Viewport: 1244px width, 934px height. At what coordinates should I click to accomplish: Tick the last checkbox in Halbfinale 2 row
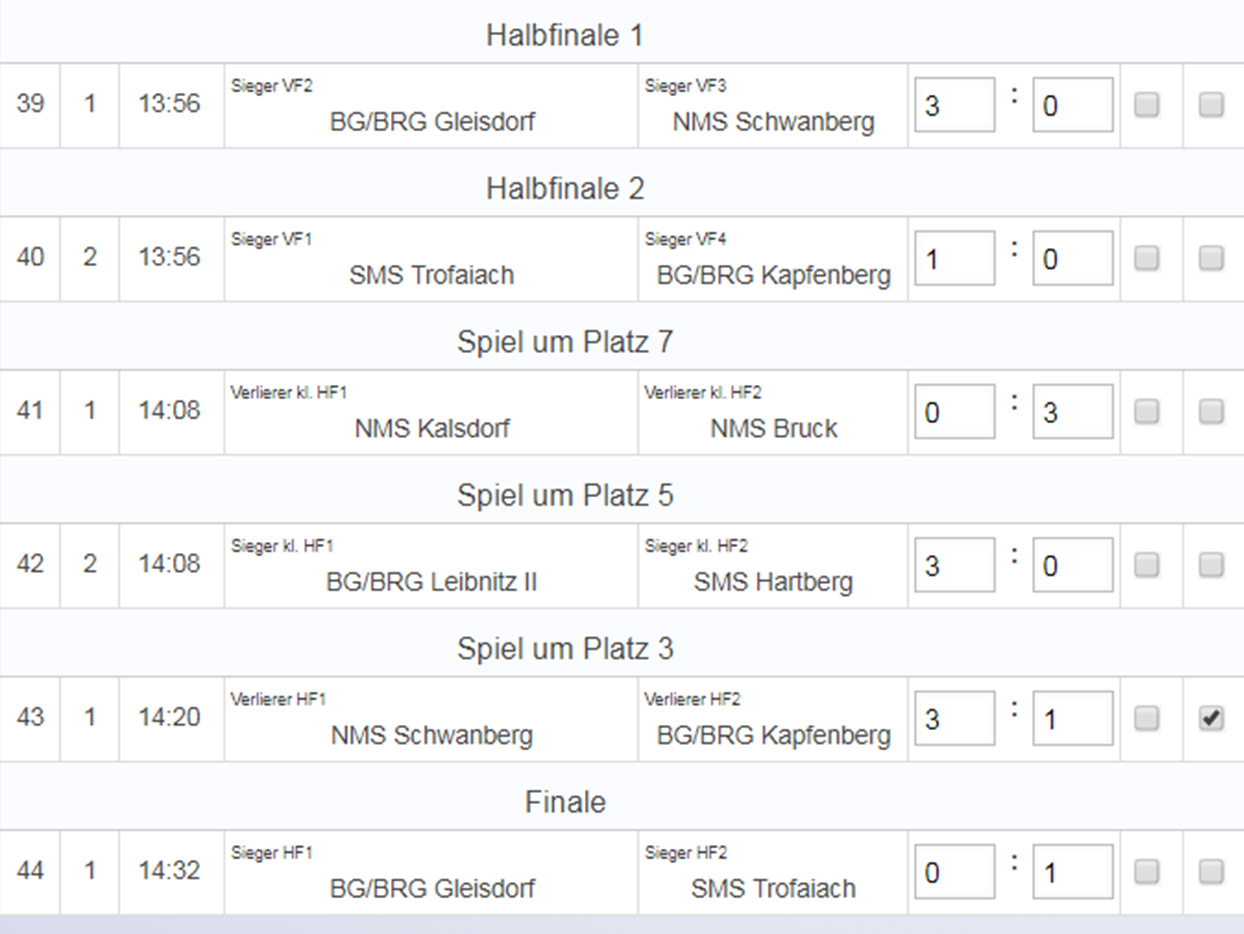1210,259
